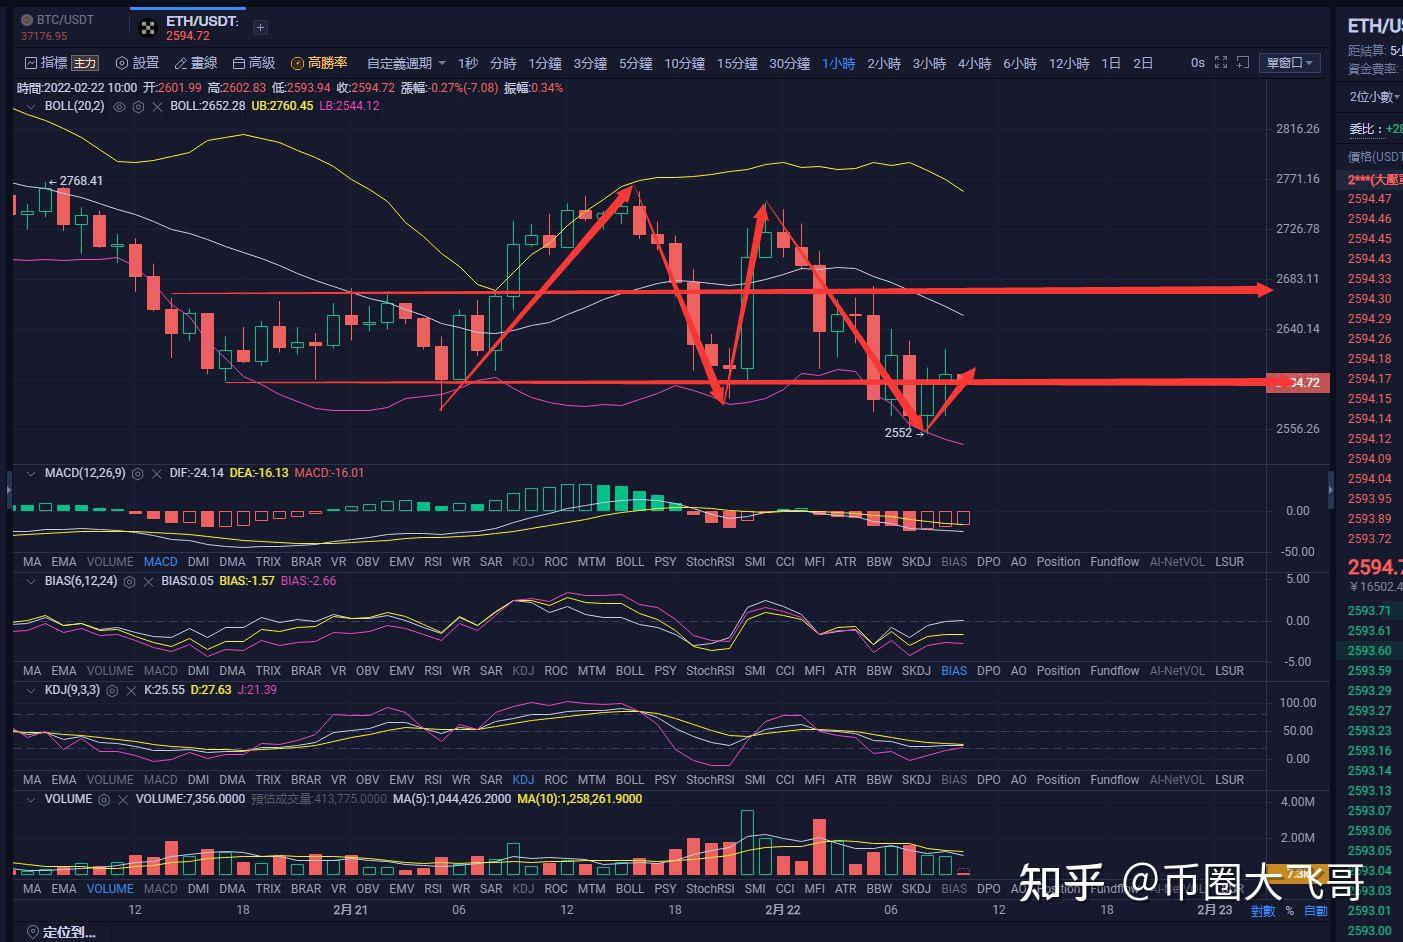Open the 高勝率 high win-rate icon
Screen dimensions: 1403x942
point(297,63)
